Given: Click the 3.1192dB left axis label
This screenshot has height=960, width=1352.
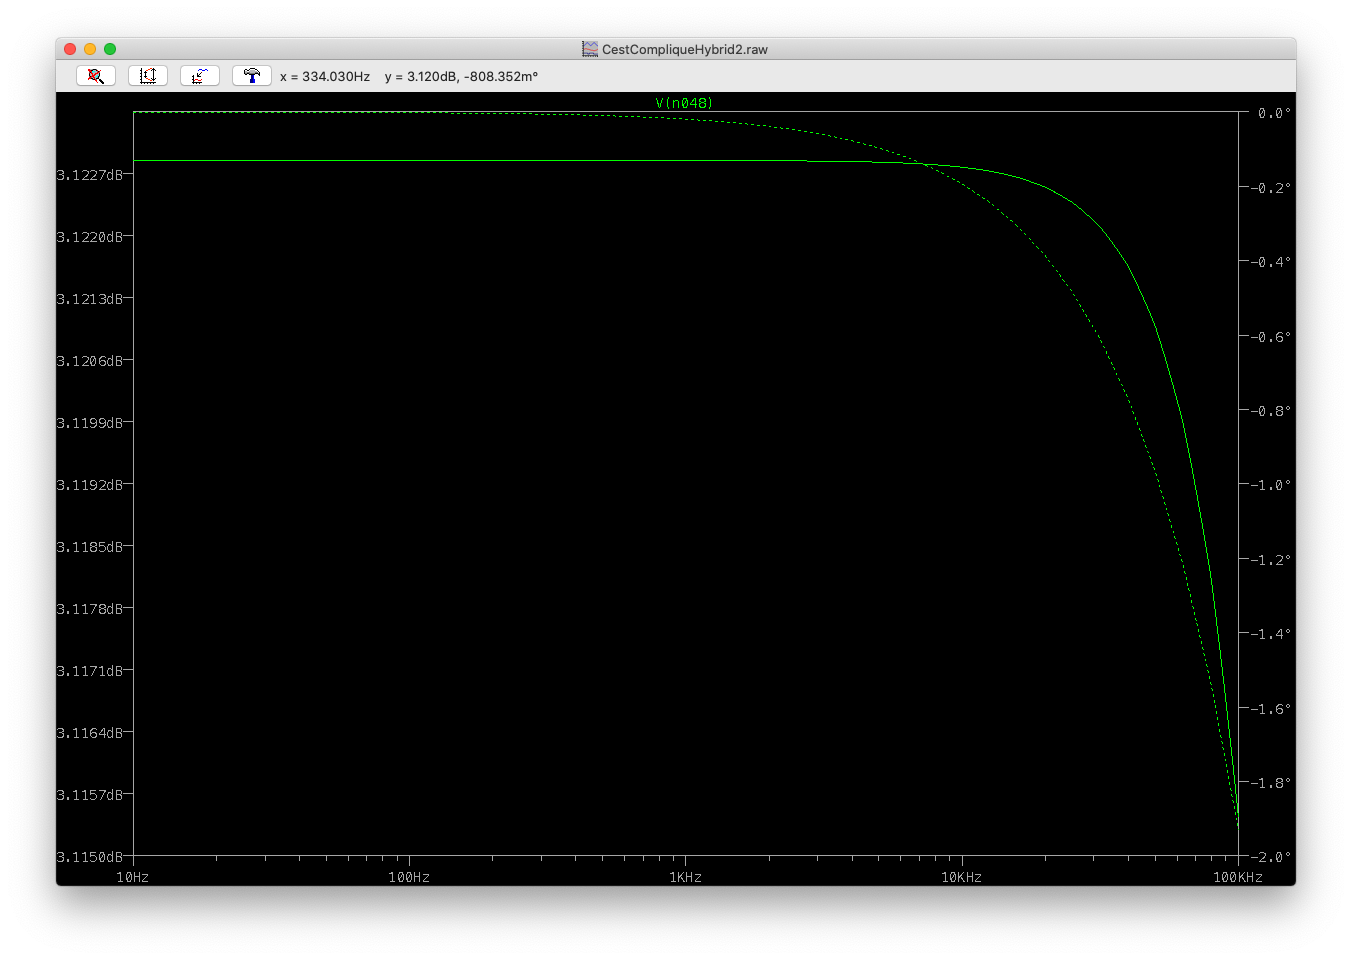Looking at the screenshot, I should coord(90,485).
